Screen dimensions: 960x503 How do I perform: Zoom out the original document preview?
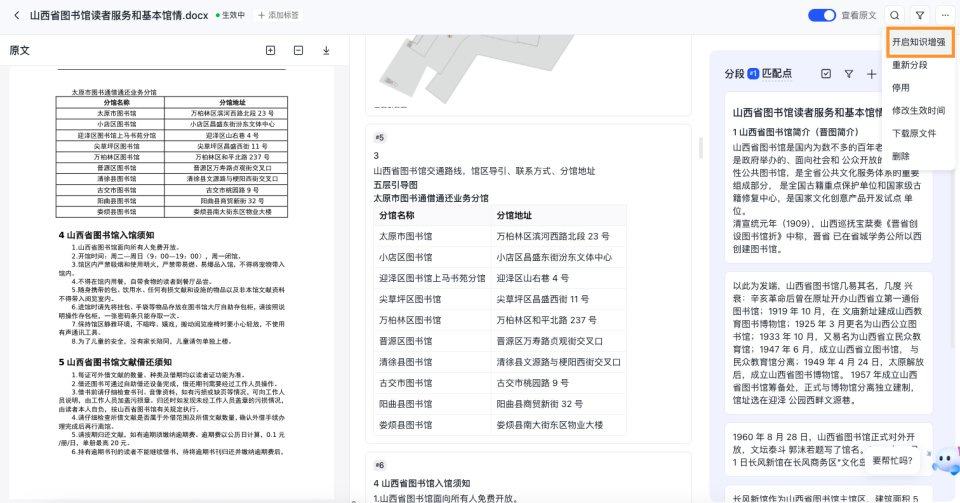point(298,50)
